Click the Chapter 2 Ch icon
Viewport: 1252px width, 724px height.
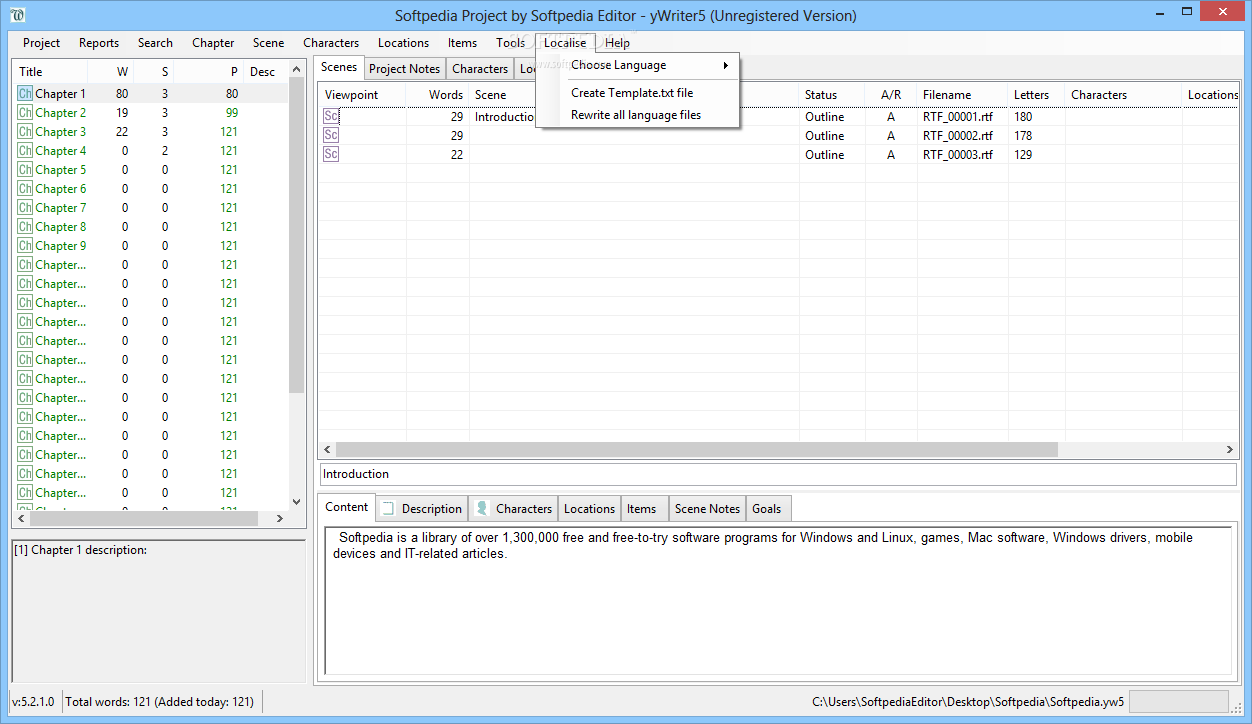click(25, 113)
